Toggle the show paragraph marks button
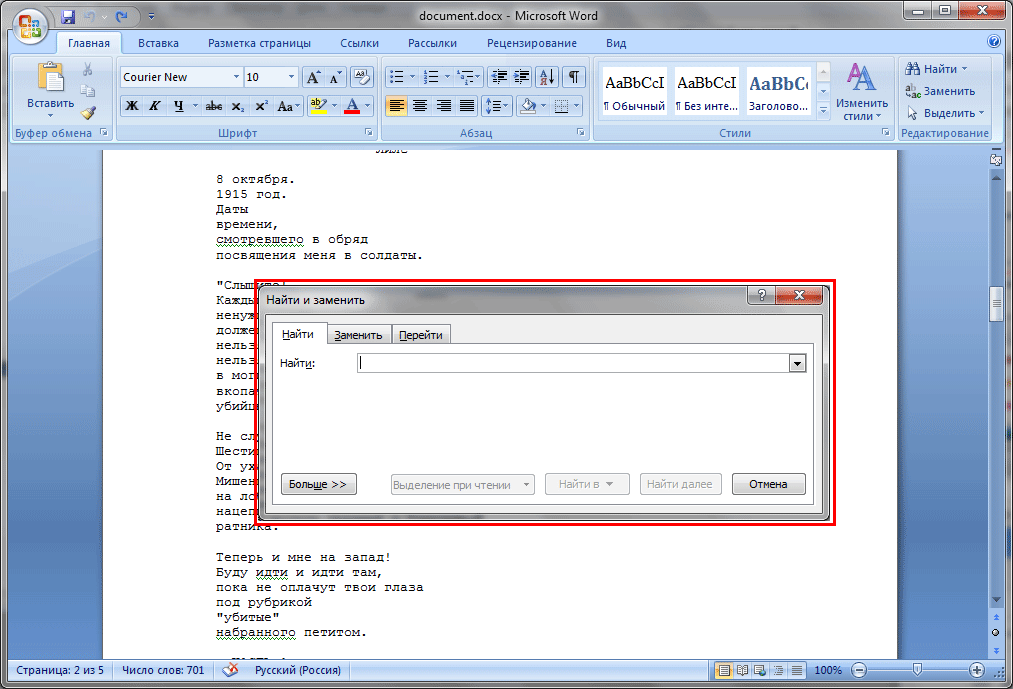1013x689 pixels. click(x=574, y=77)
